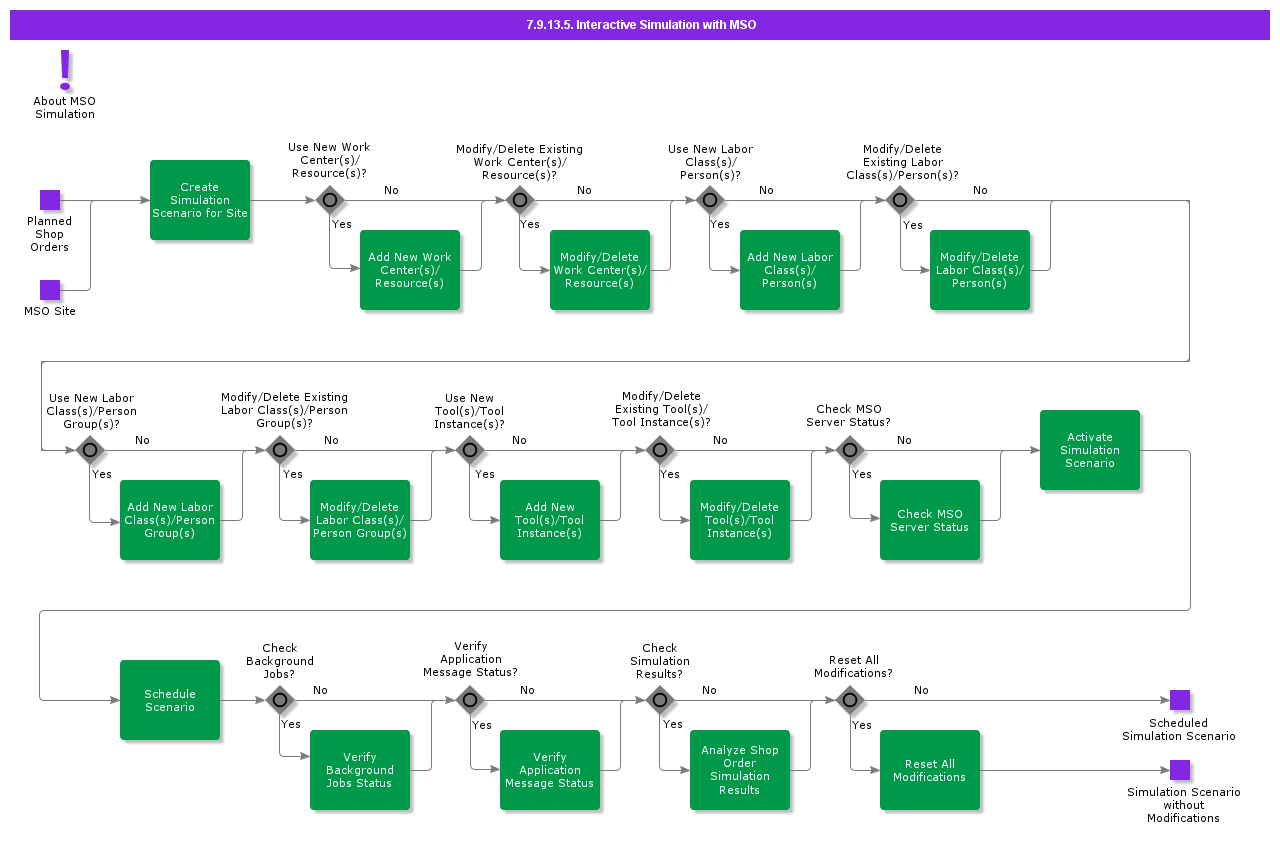Click the MSO Site input icon
This screenshot has width=1280, height=843.
point(49,290)
